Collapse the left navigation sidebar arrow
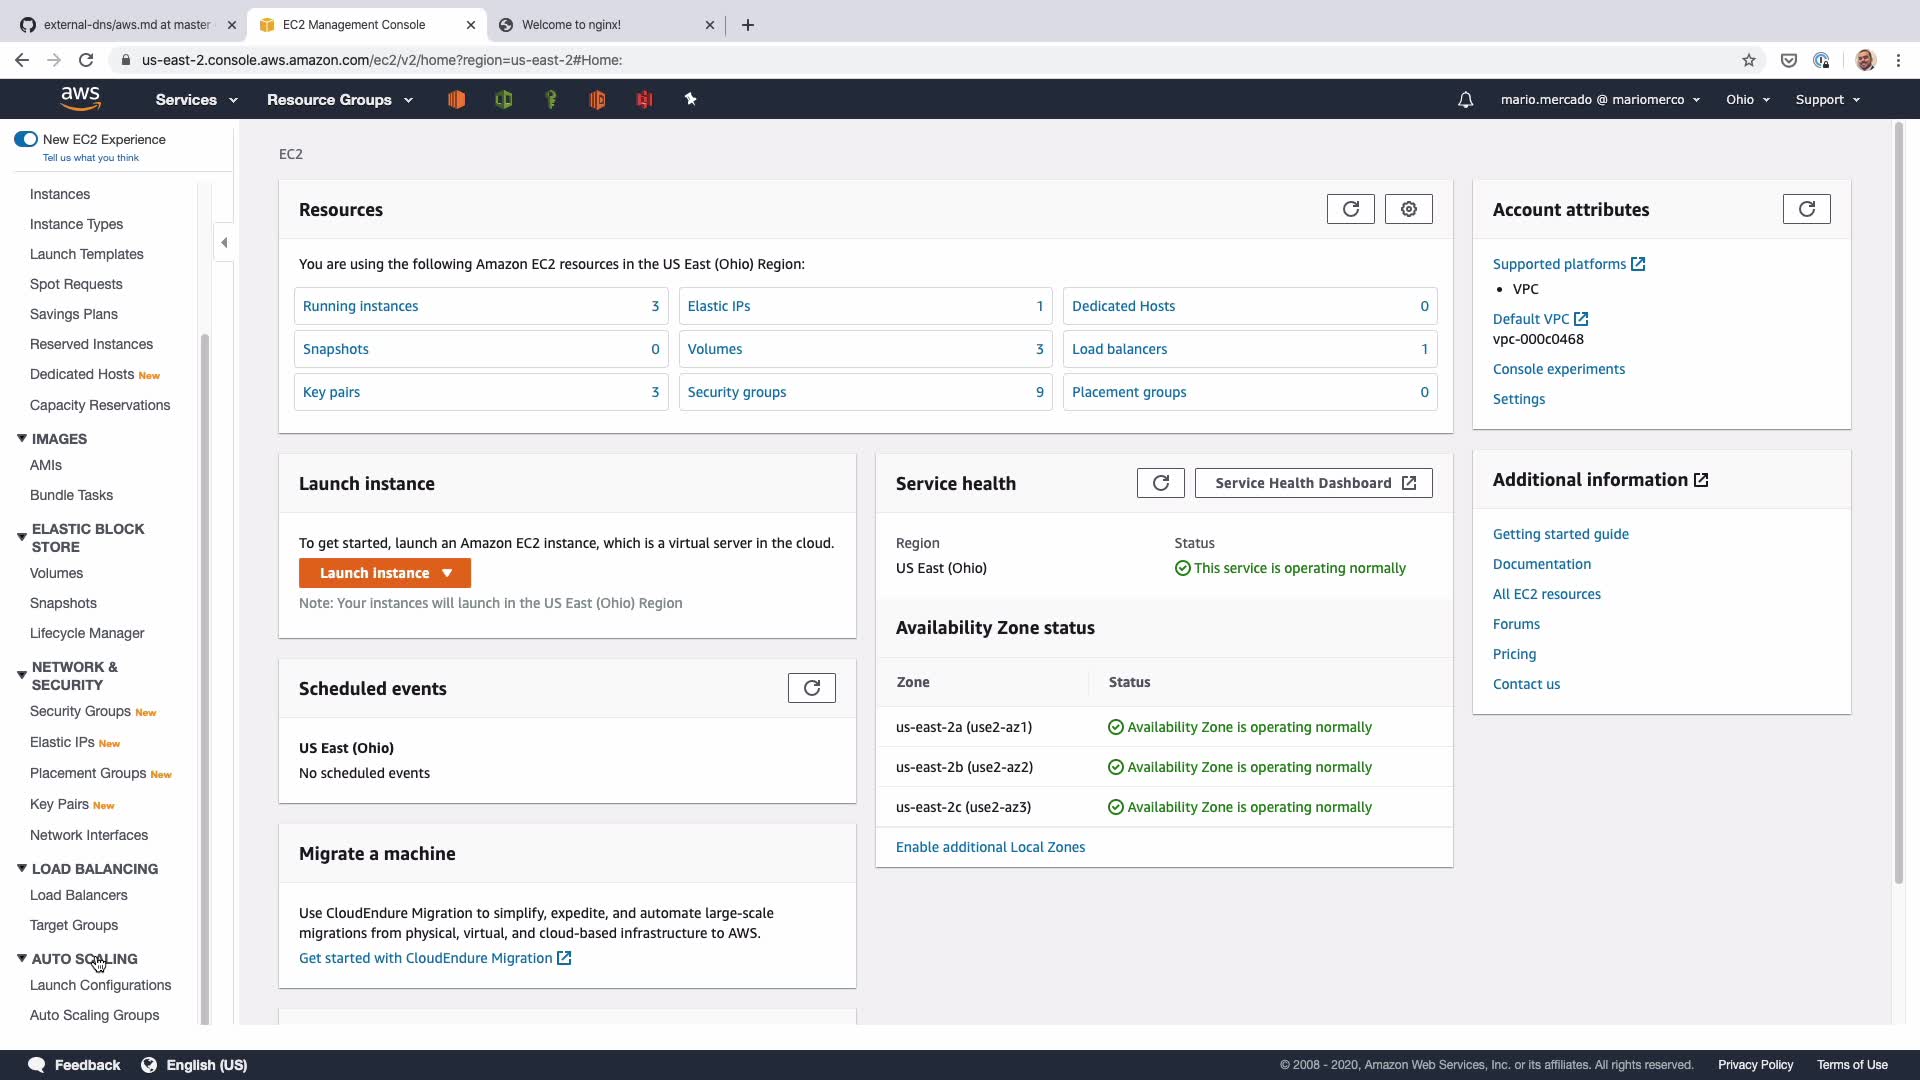The image size is (1920, 1080). click(x=224, y=243)
